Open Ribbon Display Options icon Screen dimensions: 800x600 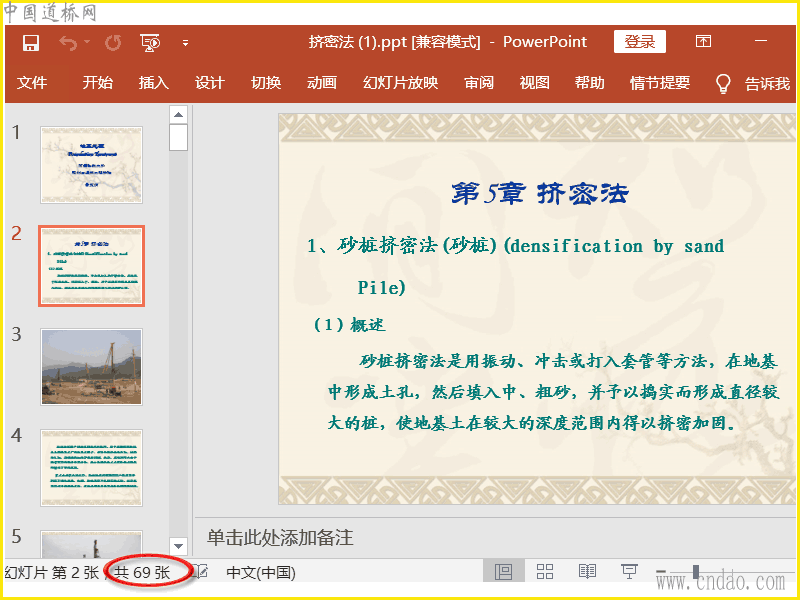coord(703,41)
